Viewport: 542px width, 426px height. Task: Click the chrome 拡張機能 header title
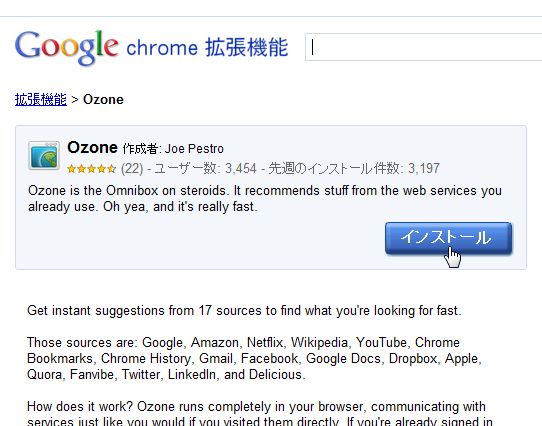pyautogui.click(x=207, y=47)
